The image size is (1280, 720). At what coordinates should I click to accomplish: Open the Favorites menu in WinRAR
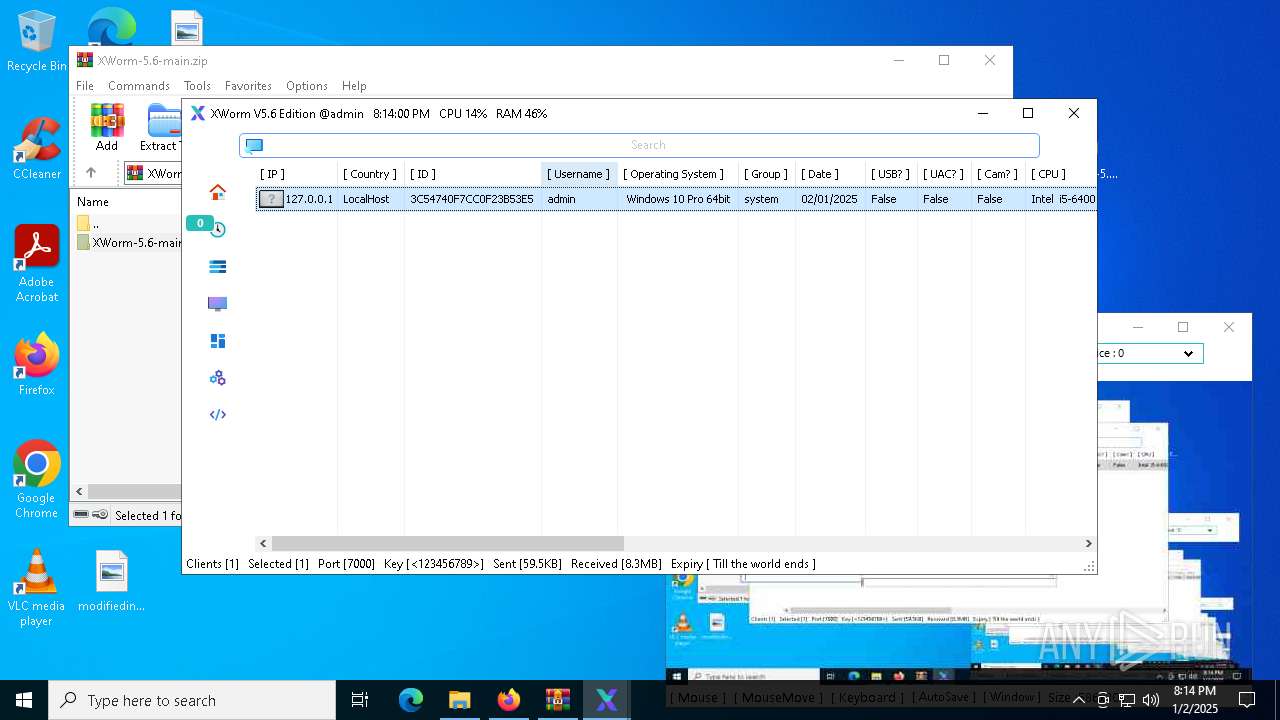coord(248,86)
